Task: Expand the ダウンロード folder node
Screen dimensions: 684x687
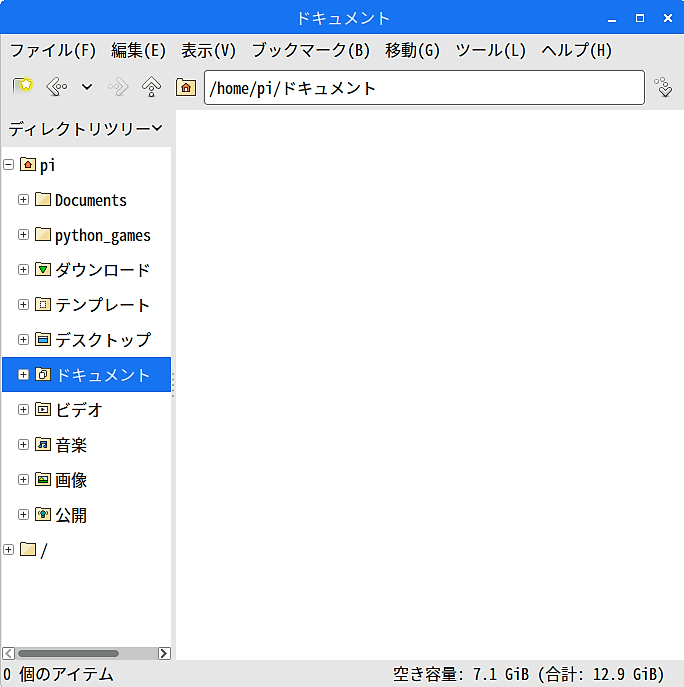Action: [24, 269]
